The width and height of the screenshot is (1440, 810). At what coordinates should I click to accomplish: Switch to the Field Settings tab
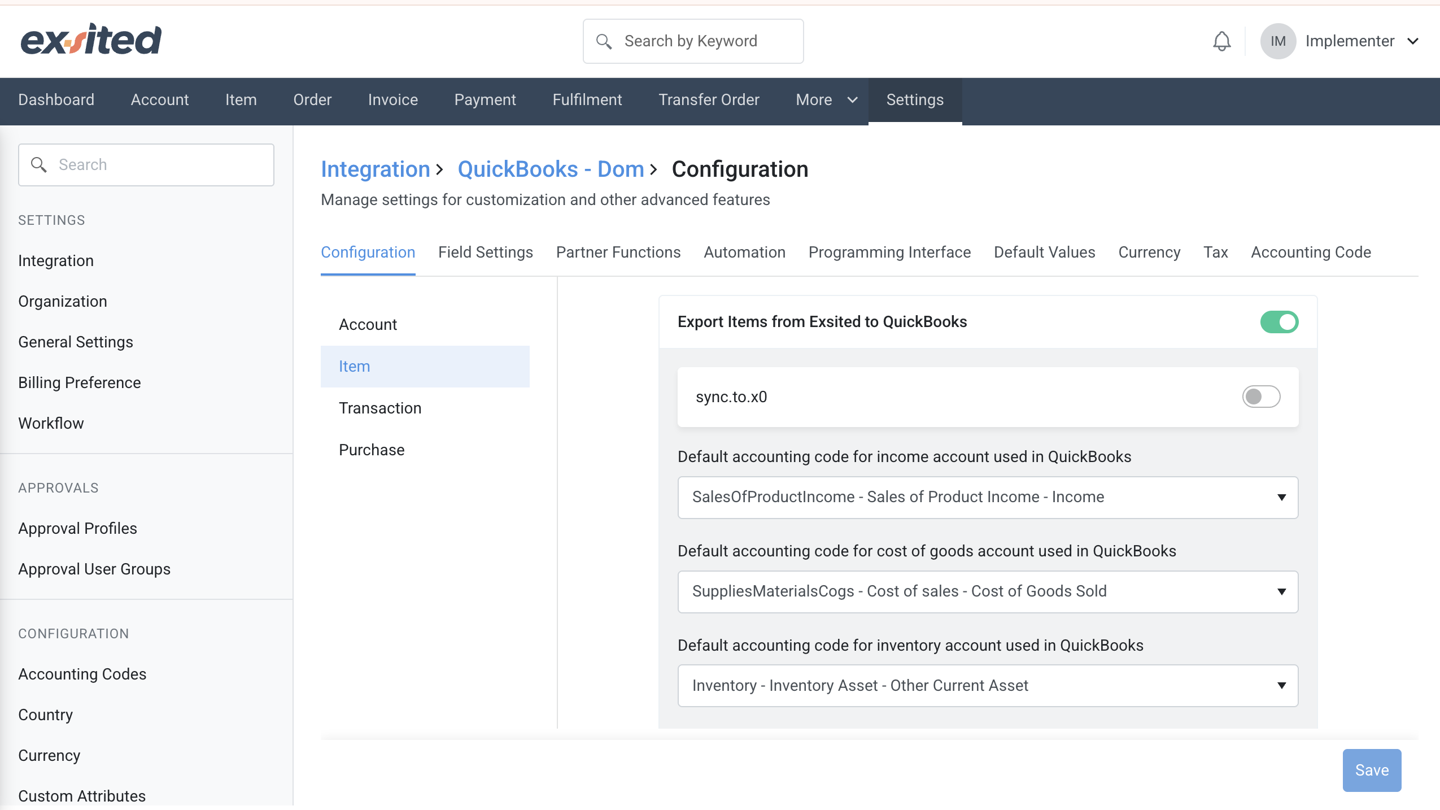pos(485,252)
